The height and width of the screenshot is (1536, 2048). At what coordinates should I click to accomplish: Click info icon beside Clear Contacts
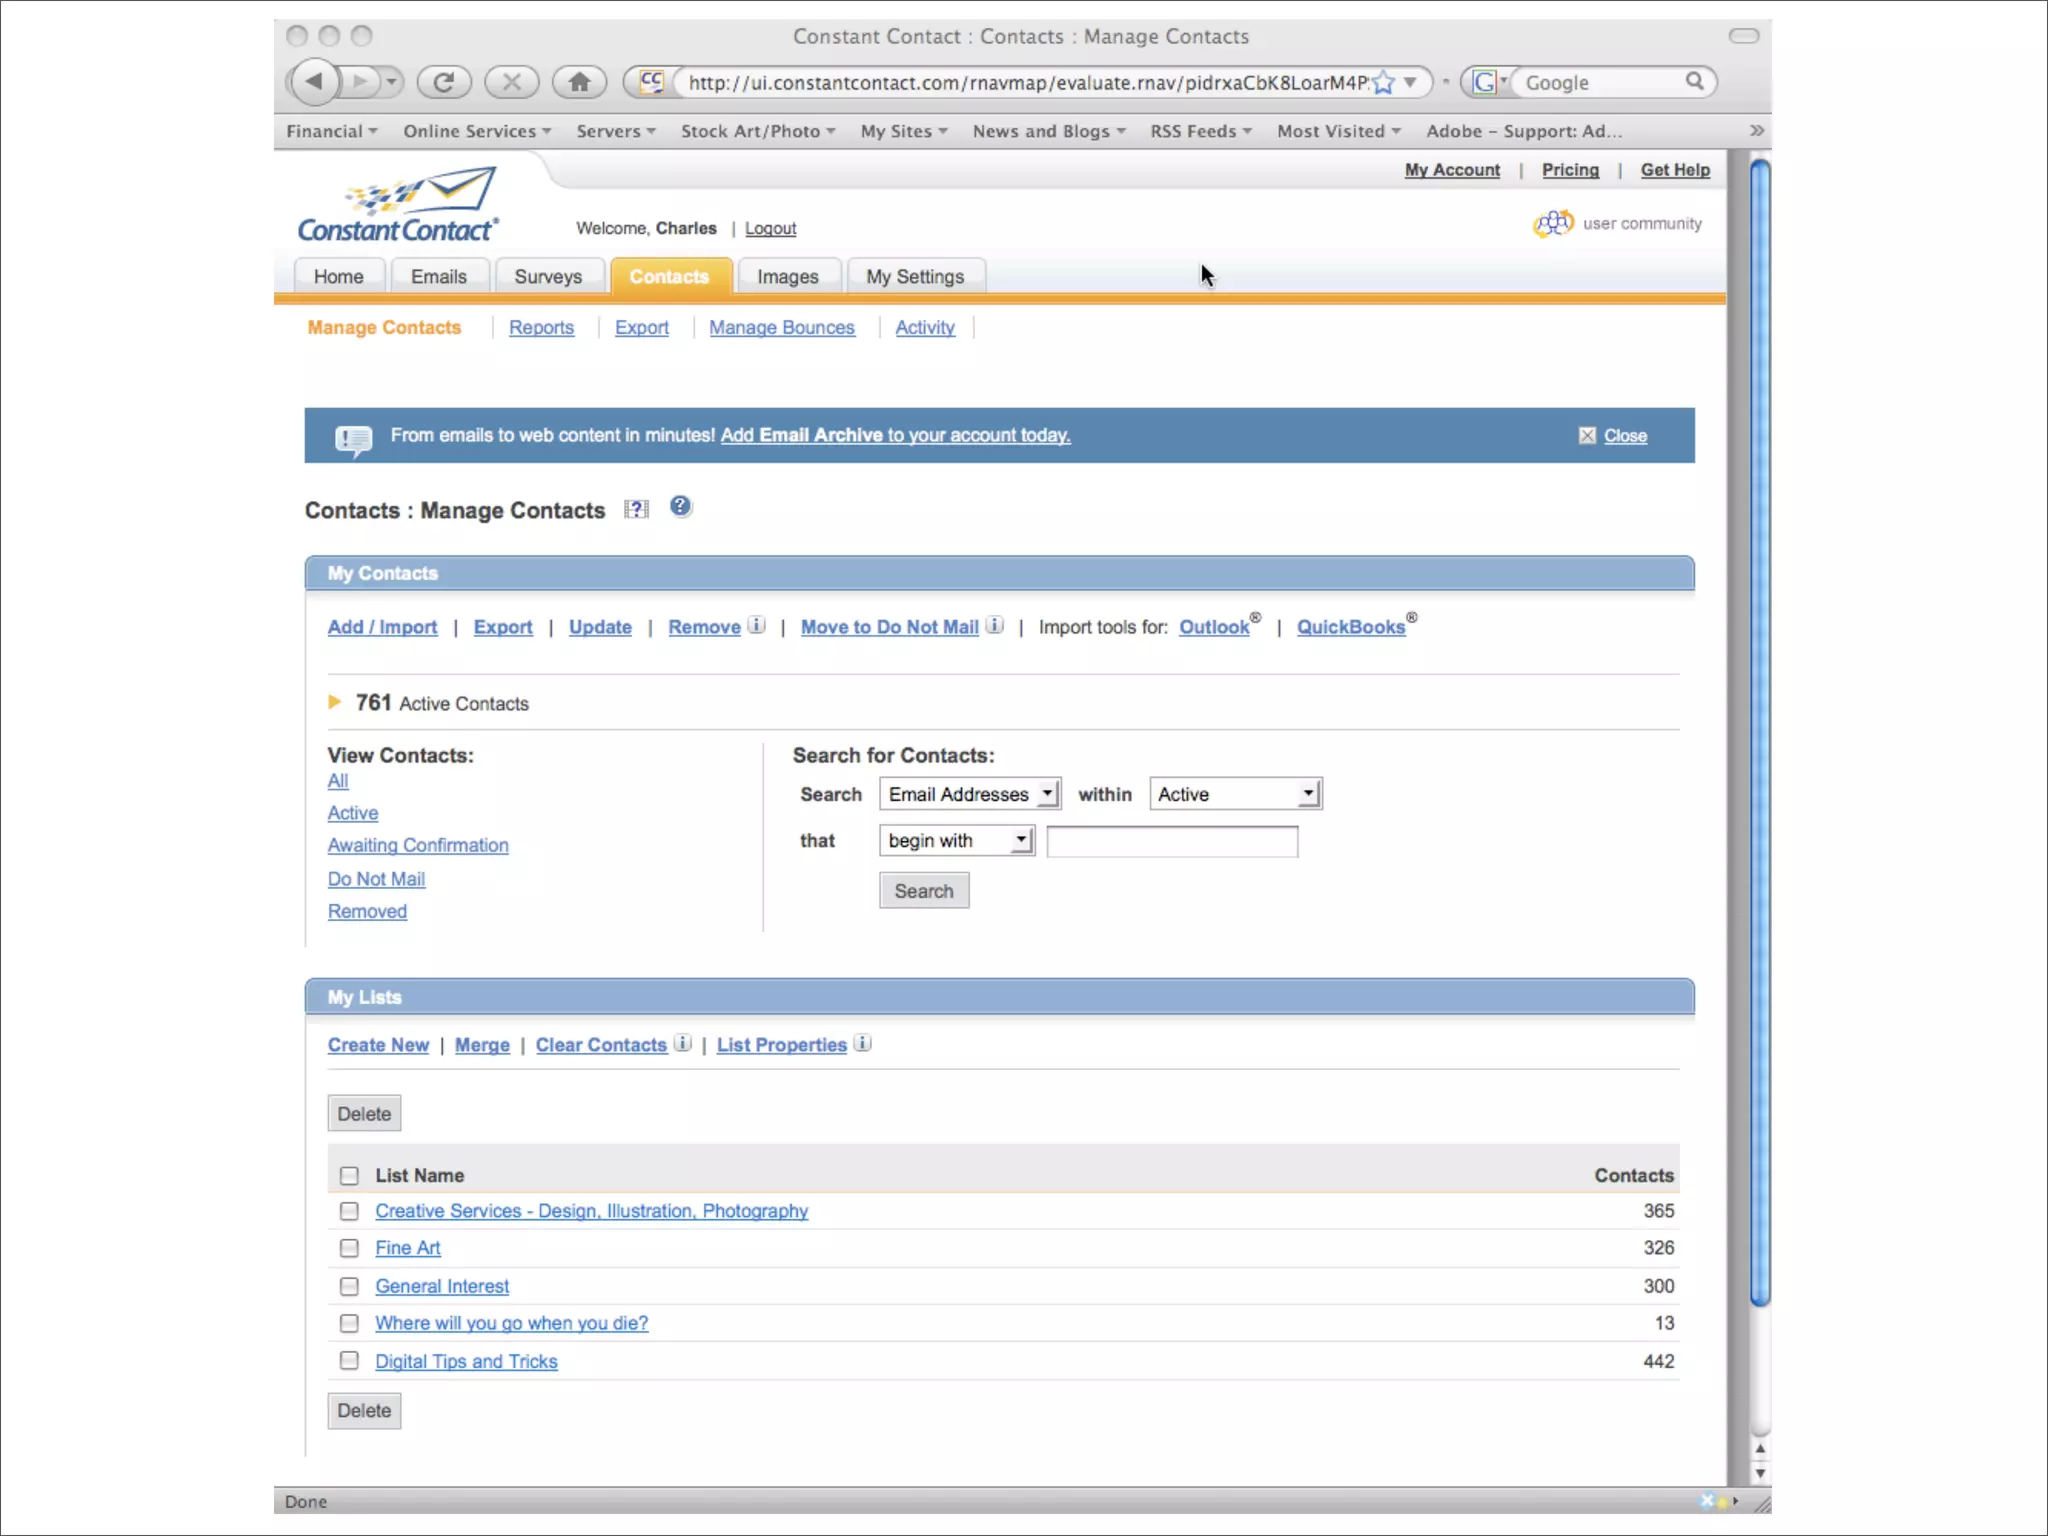[x=683, y=1043]
